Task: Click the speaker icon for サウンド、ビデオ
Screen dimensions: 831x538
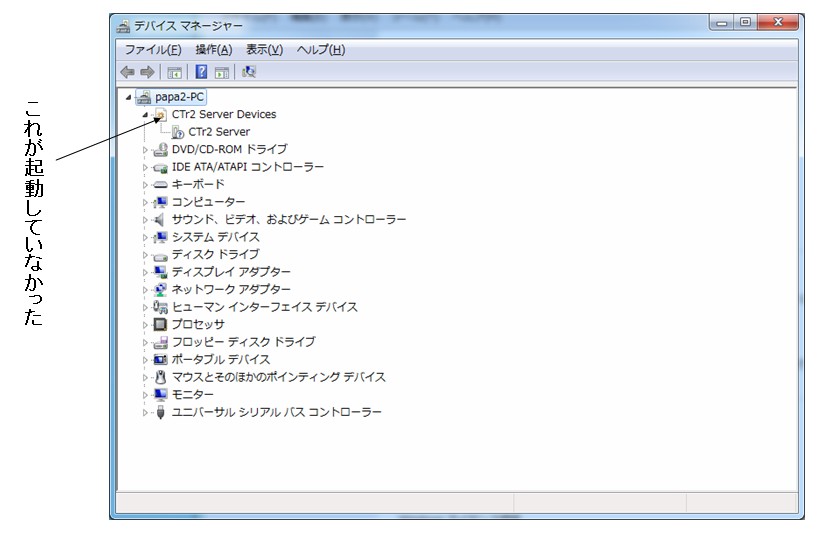Action: coord(159,219)
